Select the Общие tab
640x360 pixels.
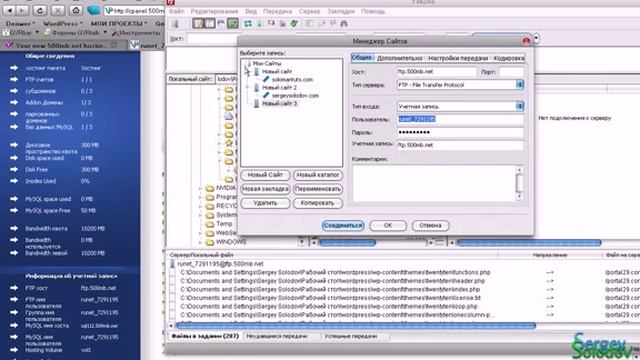click(362, 58)
